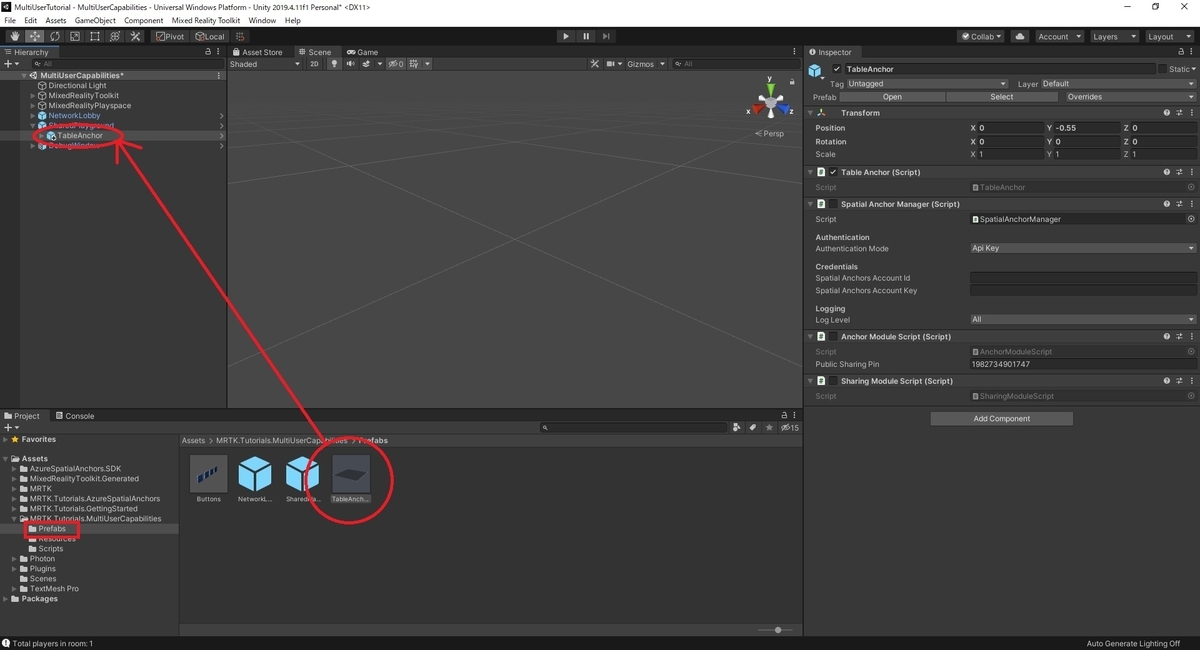Open NetworkLobby prefab via right chevron

point(221,115)
